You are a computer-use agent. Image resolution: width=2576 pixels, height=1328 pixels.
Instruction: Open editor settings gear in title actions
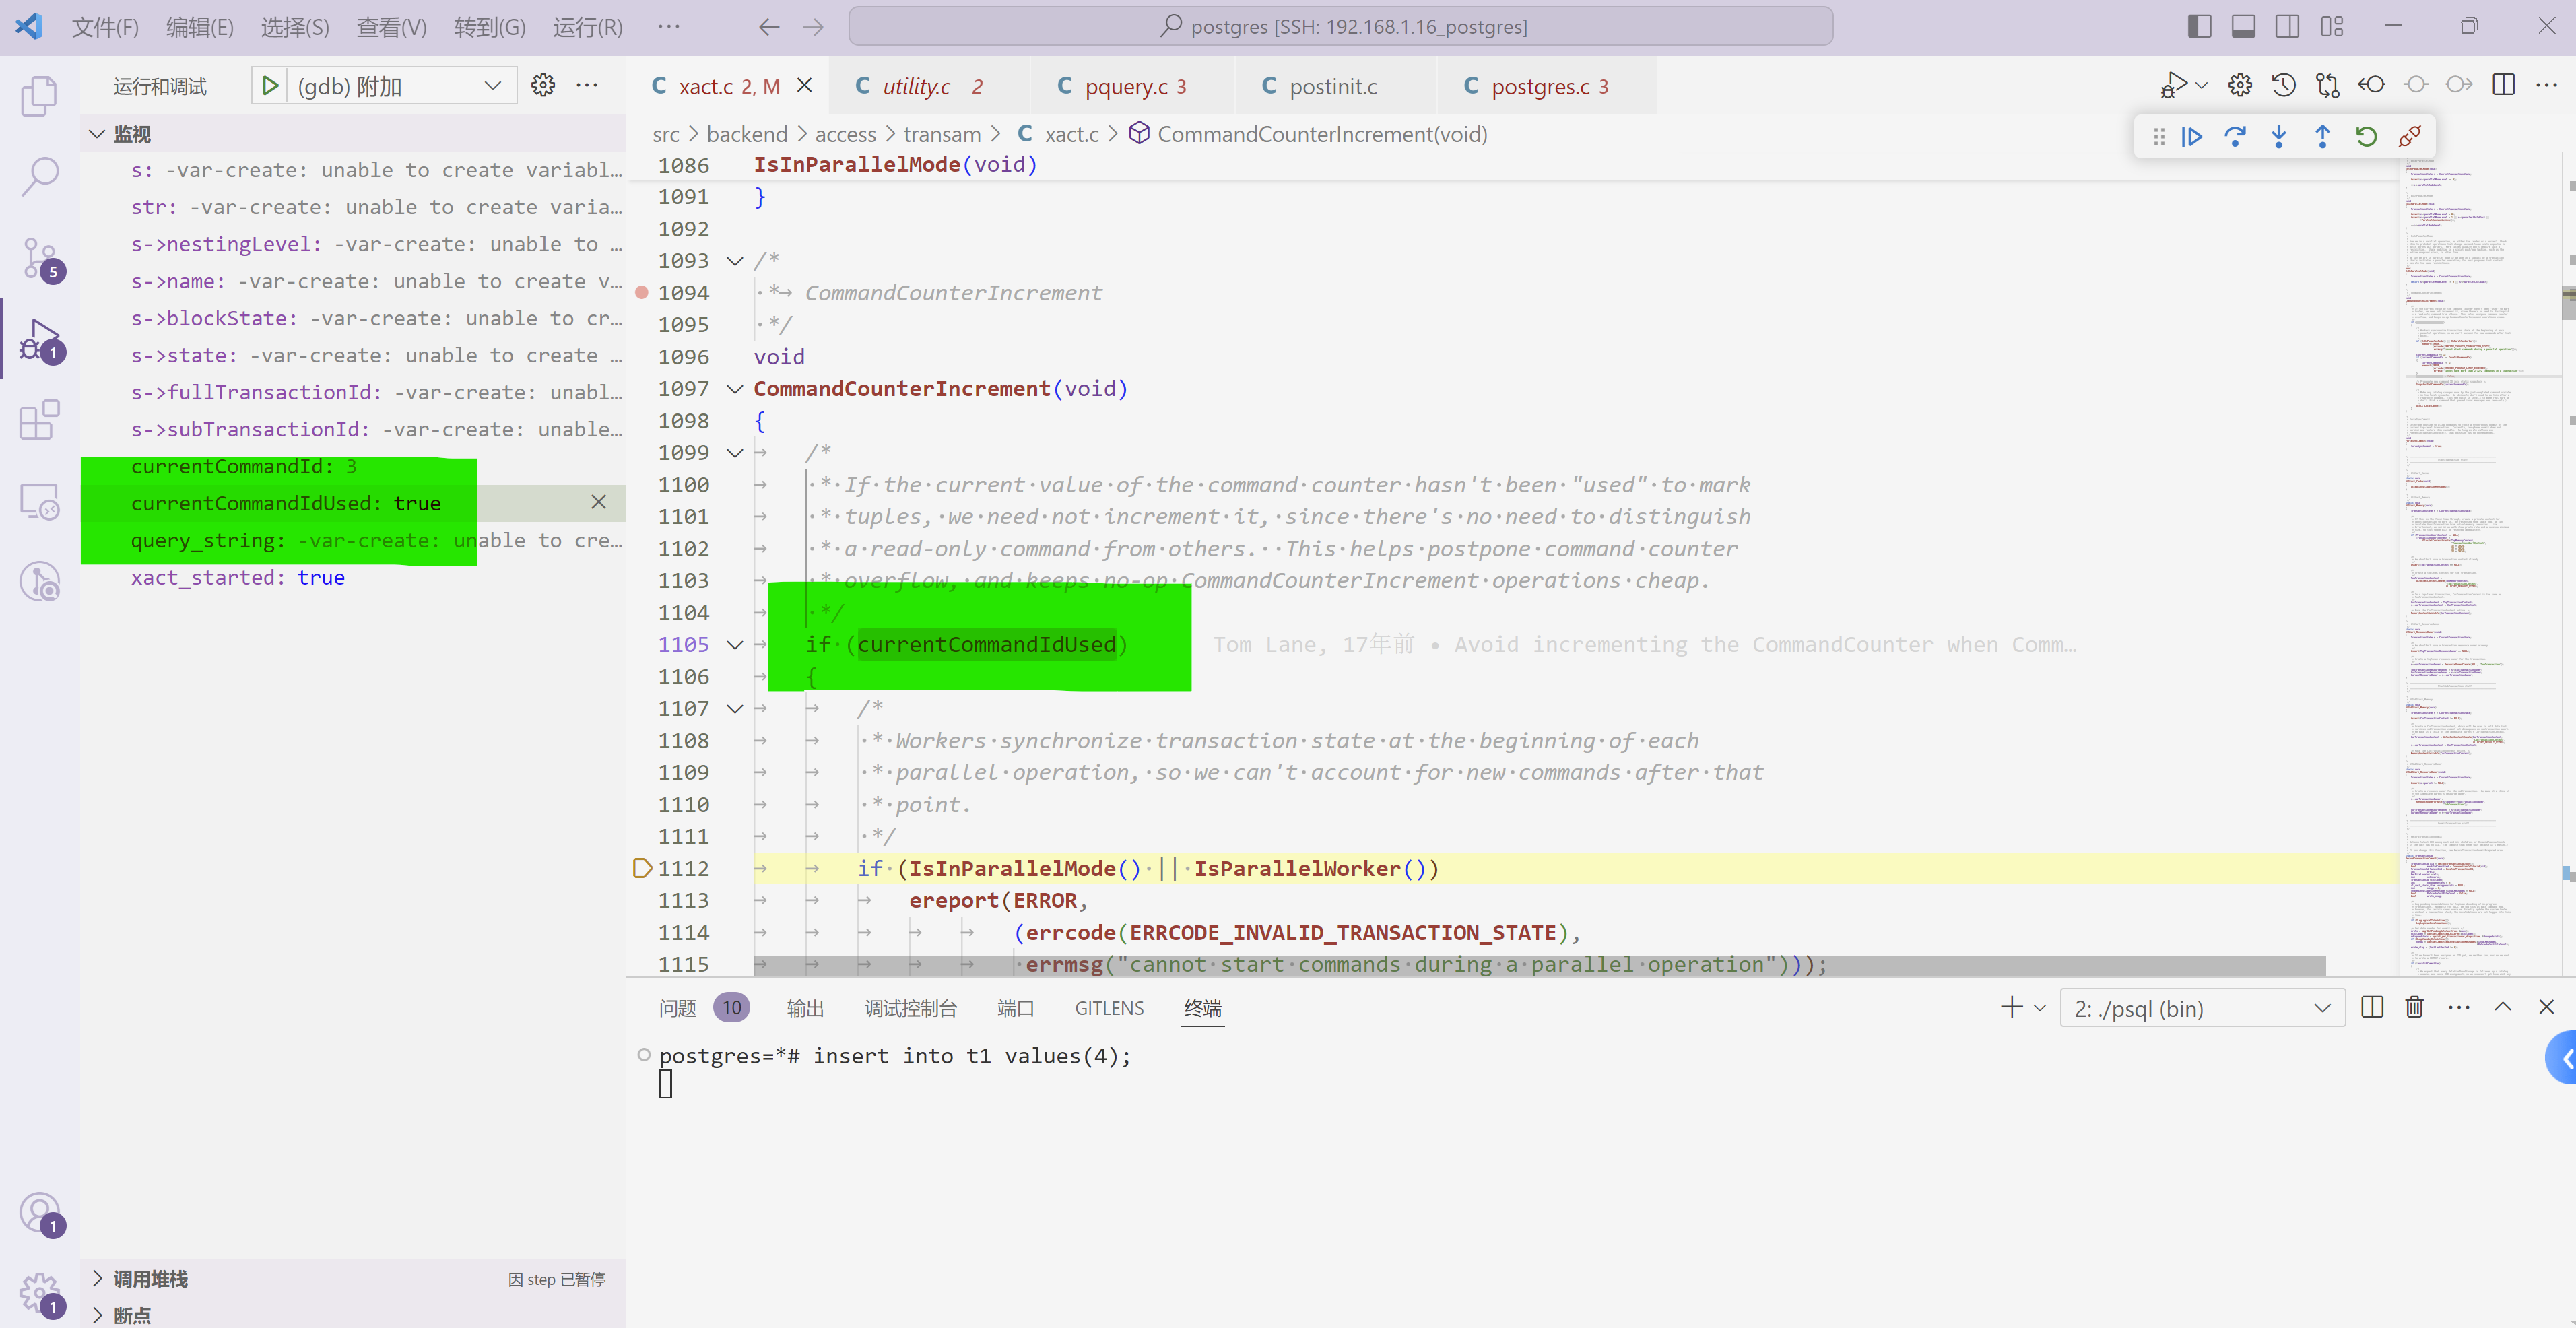point(2240,86)
